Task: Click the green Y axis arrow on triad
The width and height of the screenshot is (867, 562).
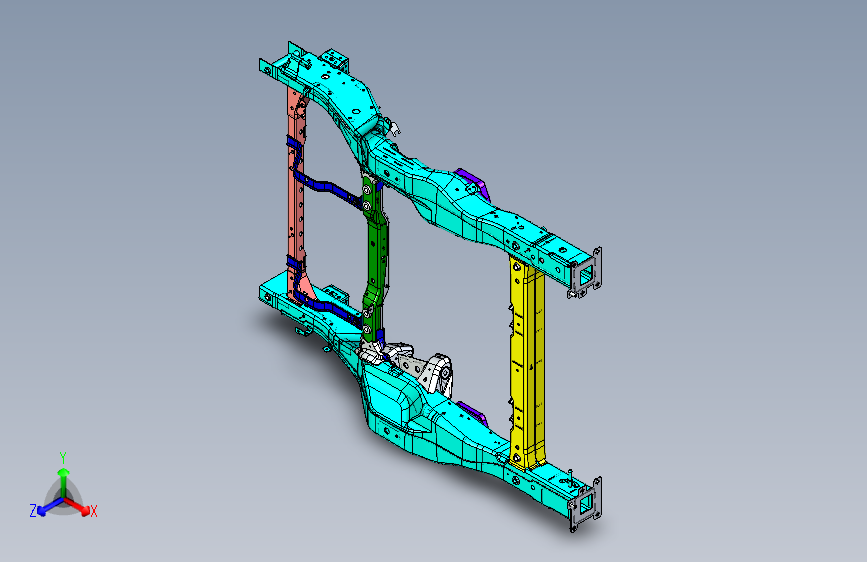Action: click(x=64, y=482)
